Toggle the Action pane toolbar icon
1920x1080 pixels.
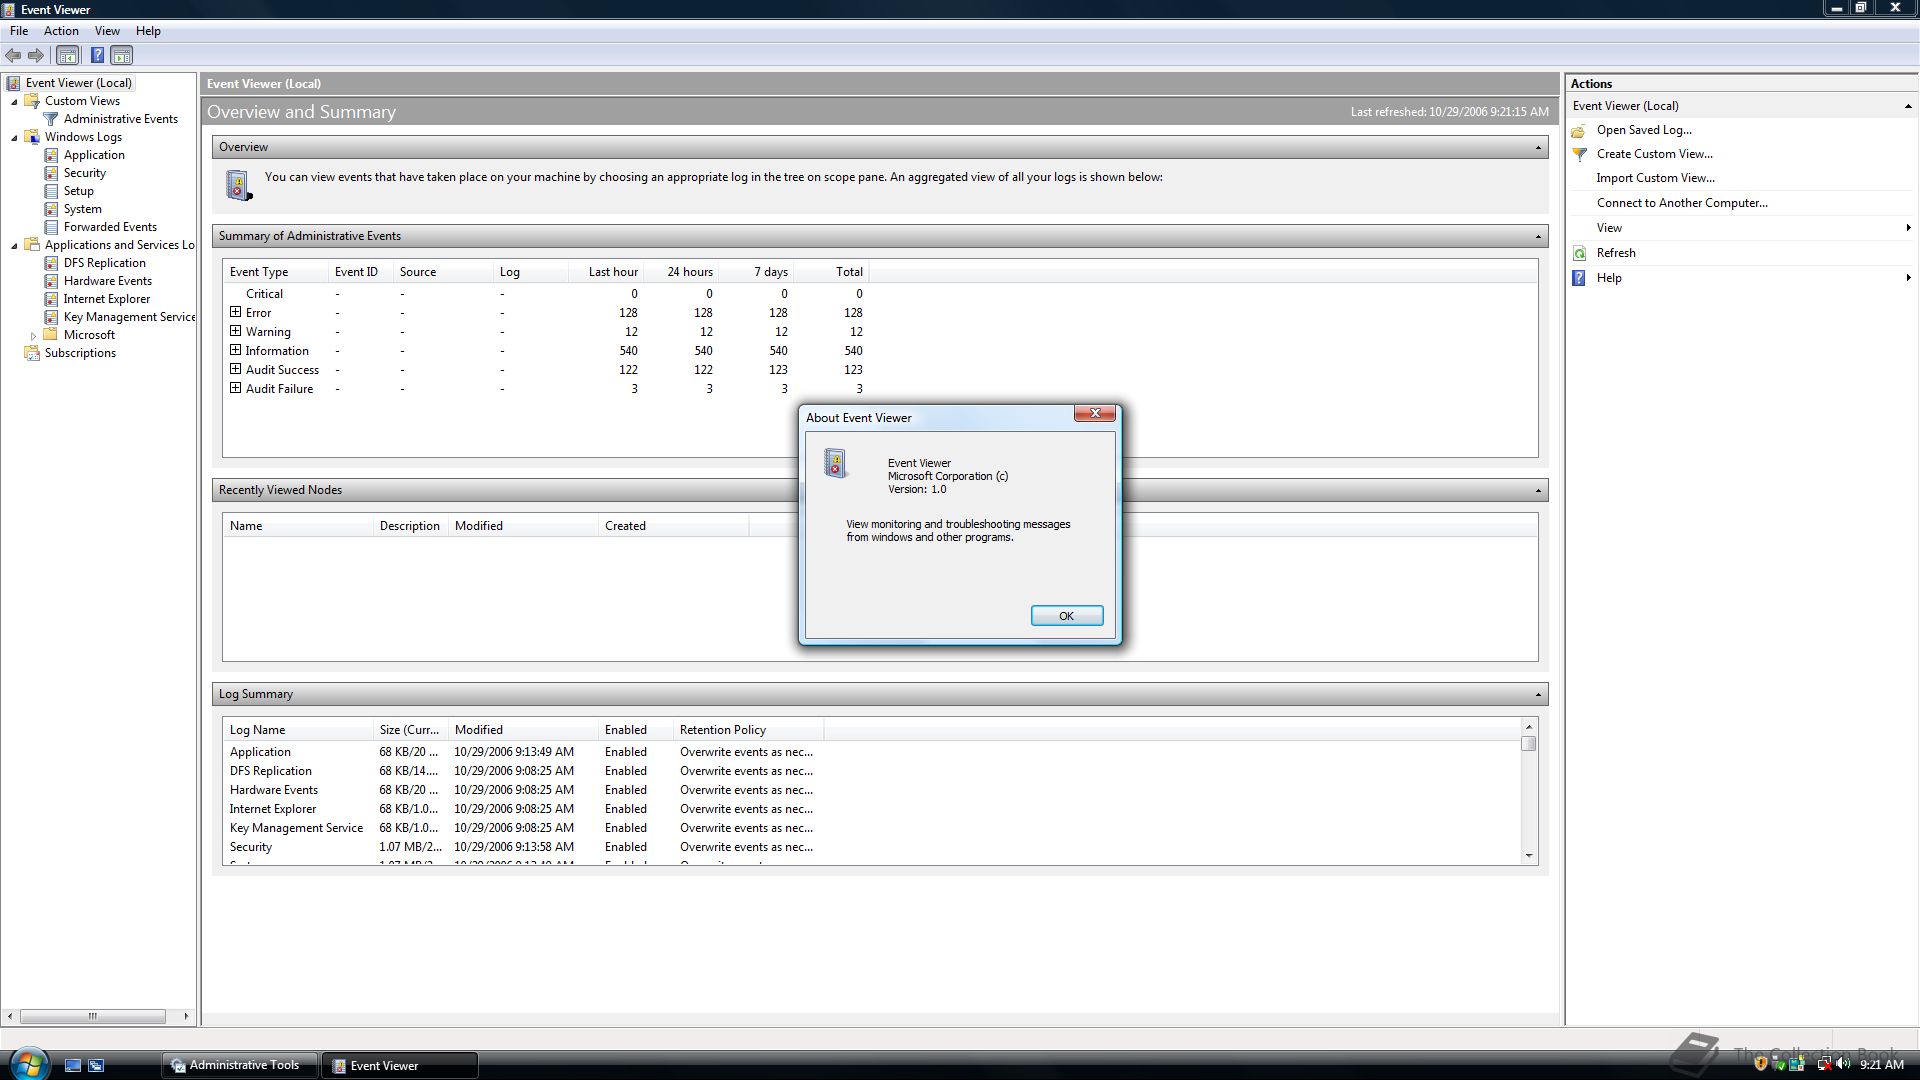(121, 56)
